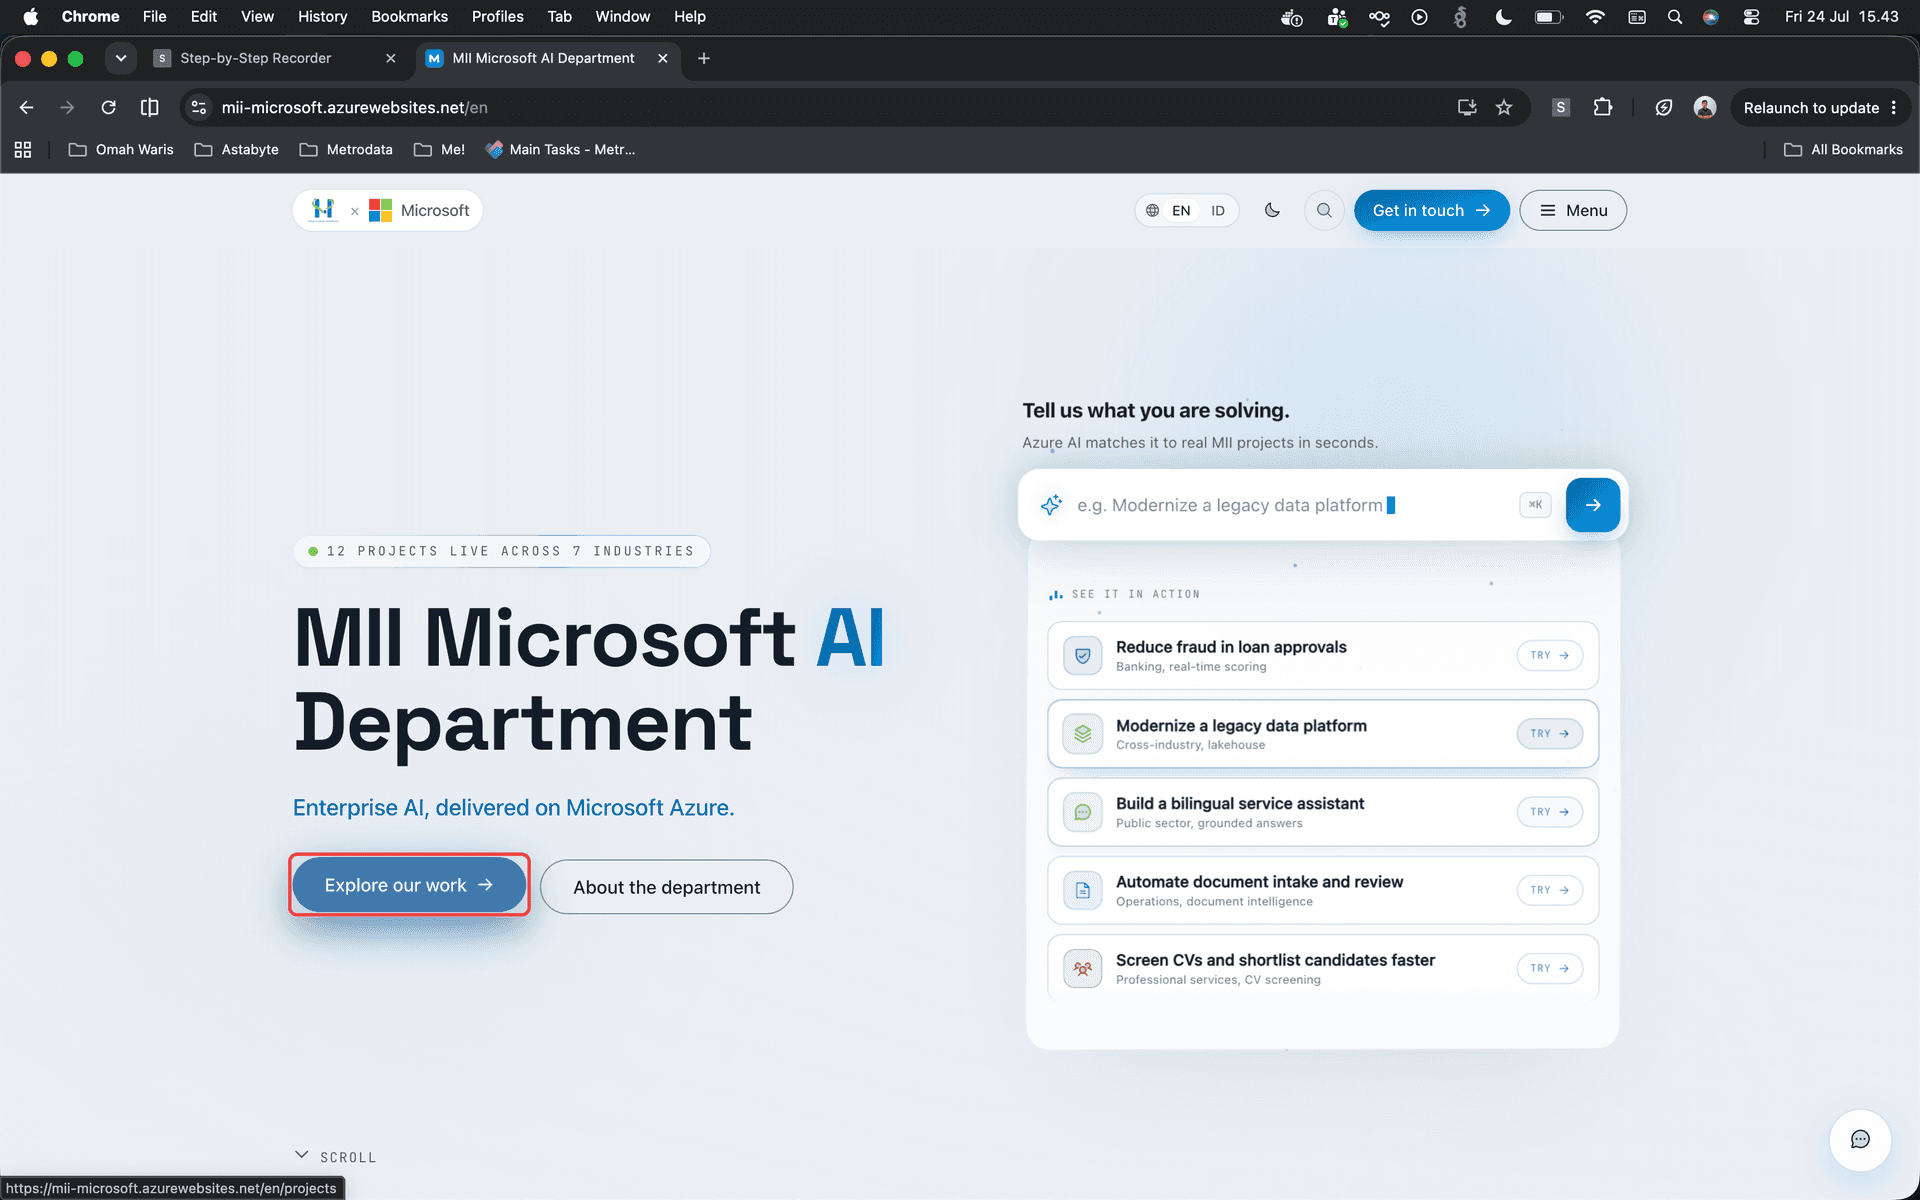The image size is (1920, 1200).
Task: Click the Wi-Fi status icon
Action: (x=1595, y=16)
